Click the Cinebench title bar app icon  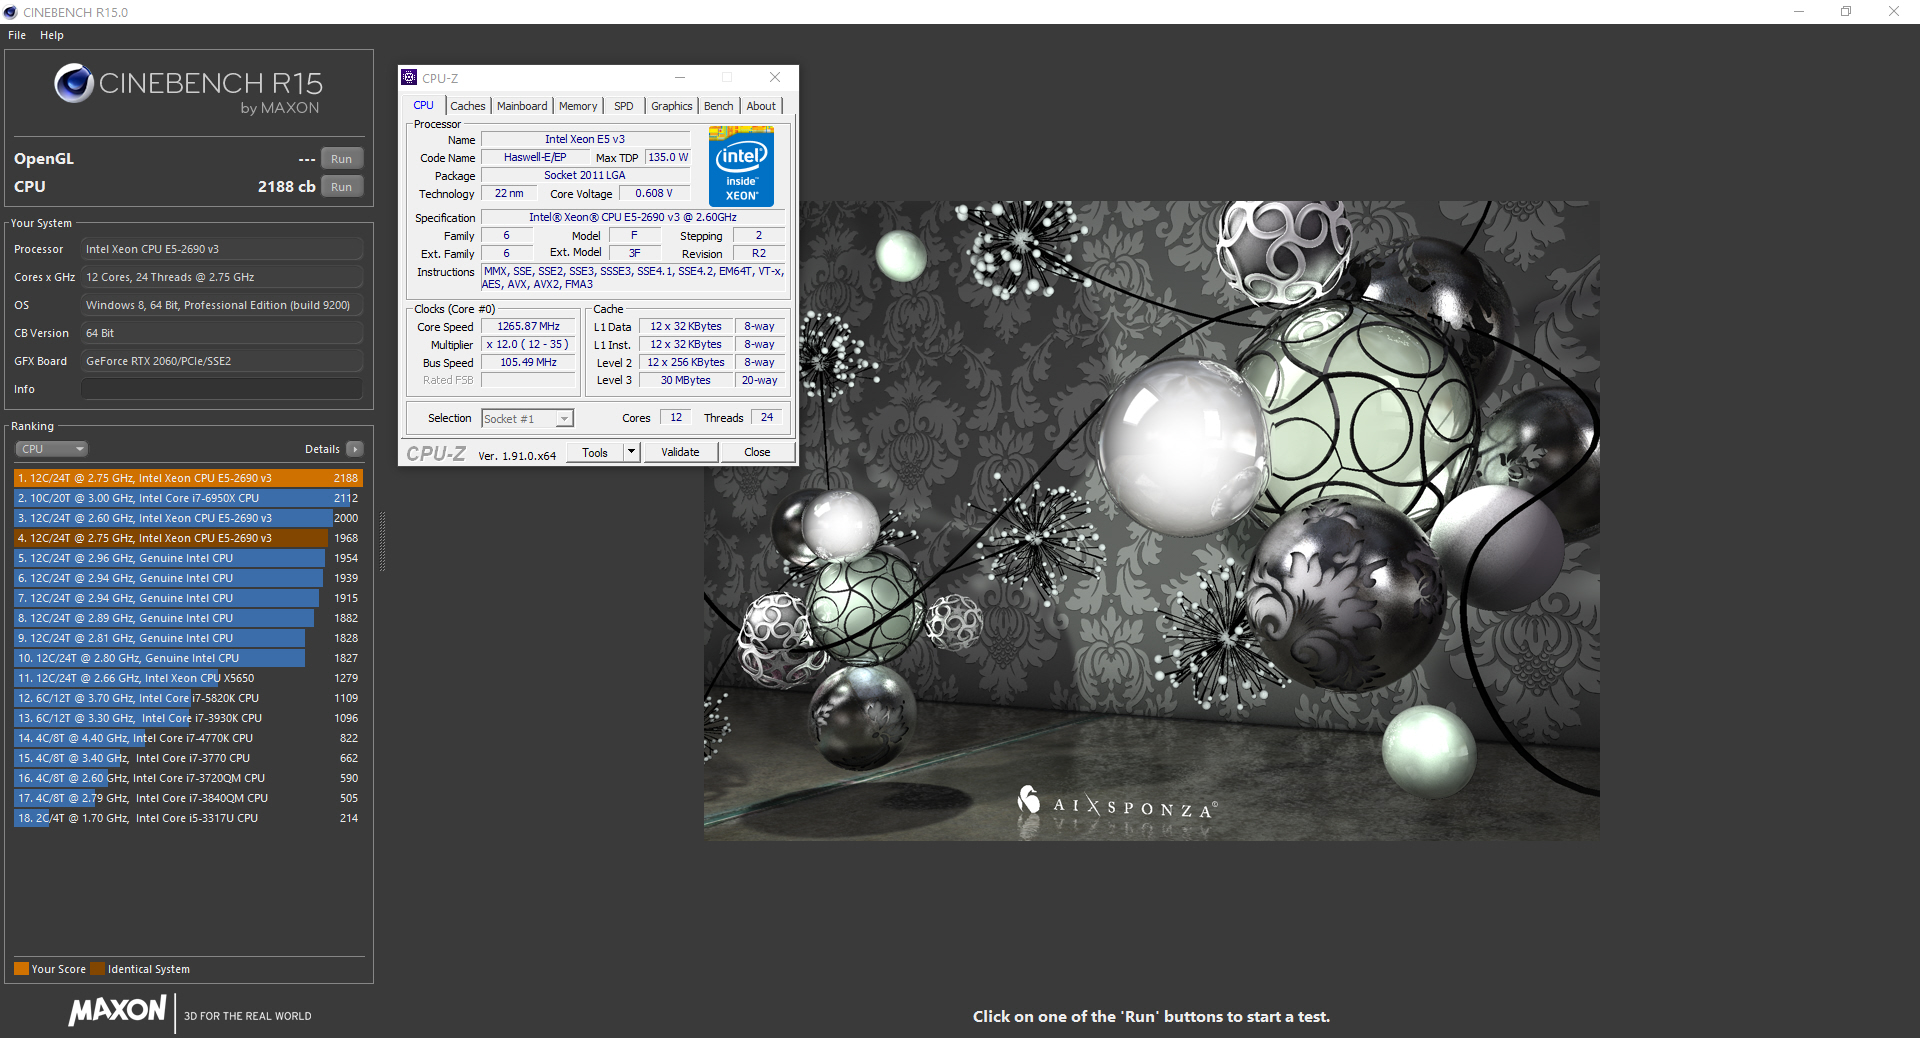coord(10,12)
